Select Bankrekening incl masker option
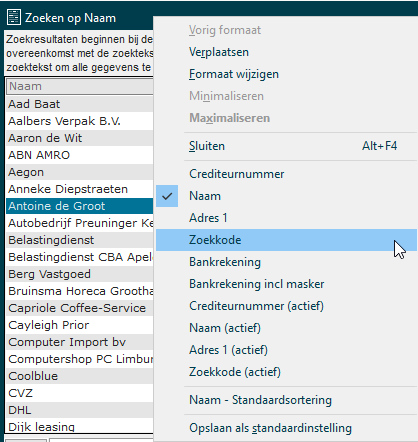Image resolution: width=418 pixels, height=442 pixels. pos(286,284)
